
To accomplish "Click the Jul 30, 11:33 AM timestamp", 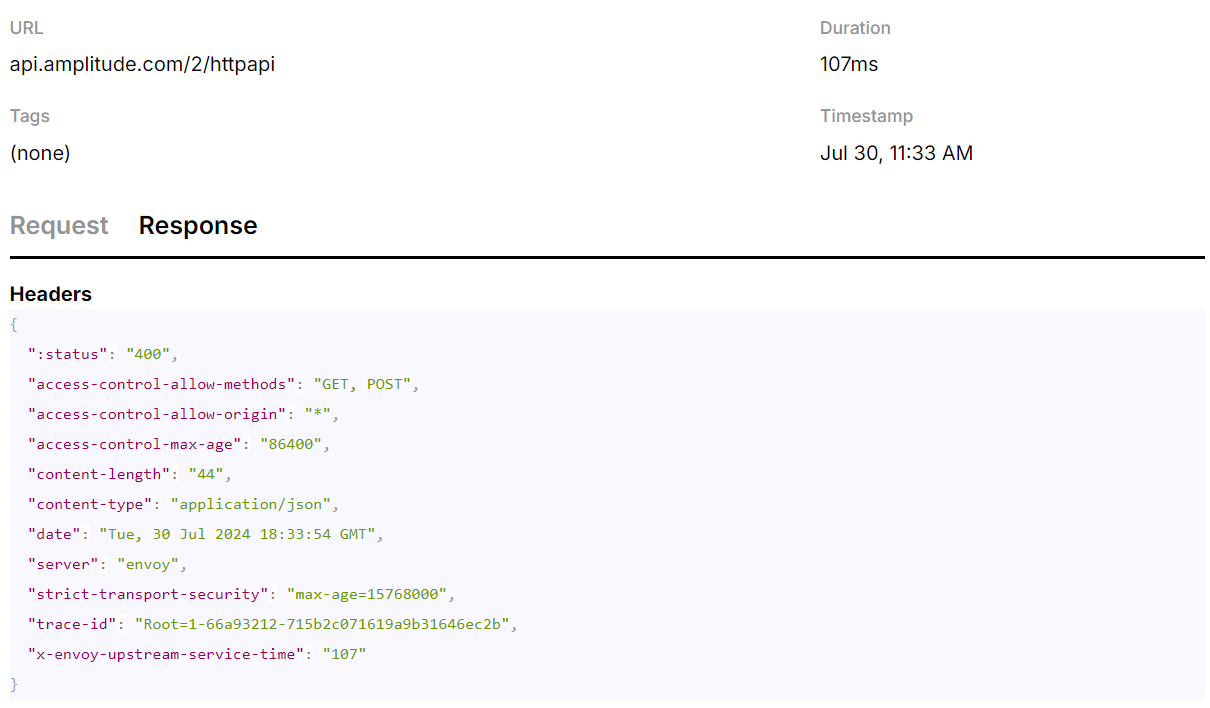I will pos(896,153).
